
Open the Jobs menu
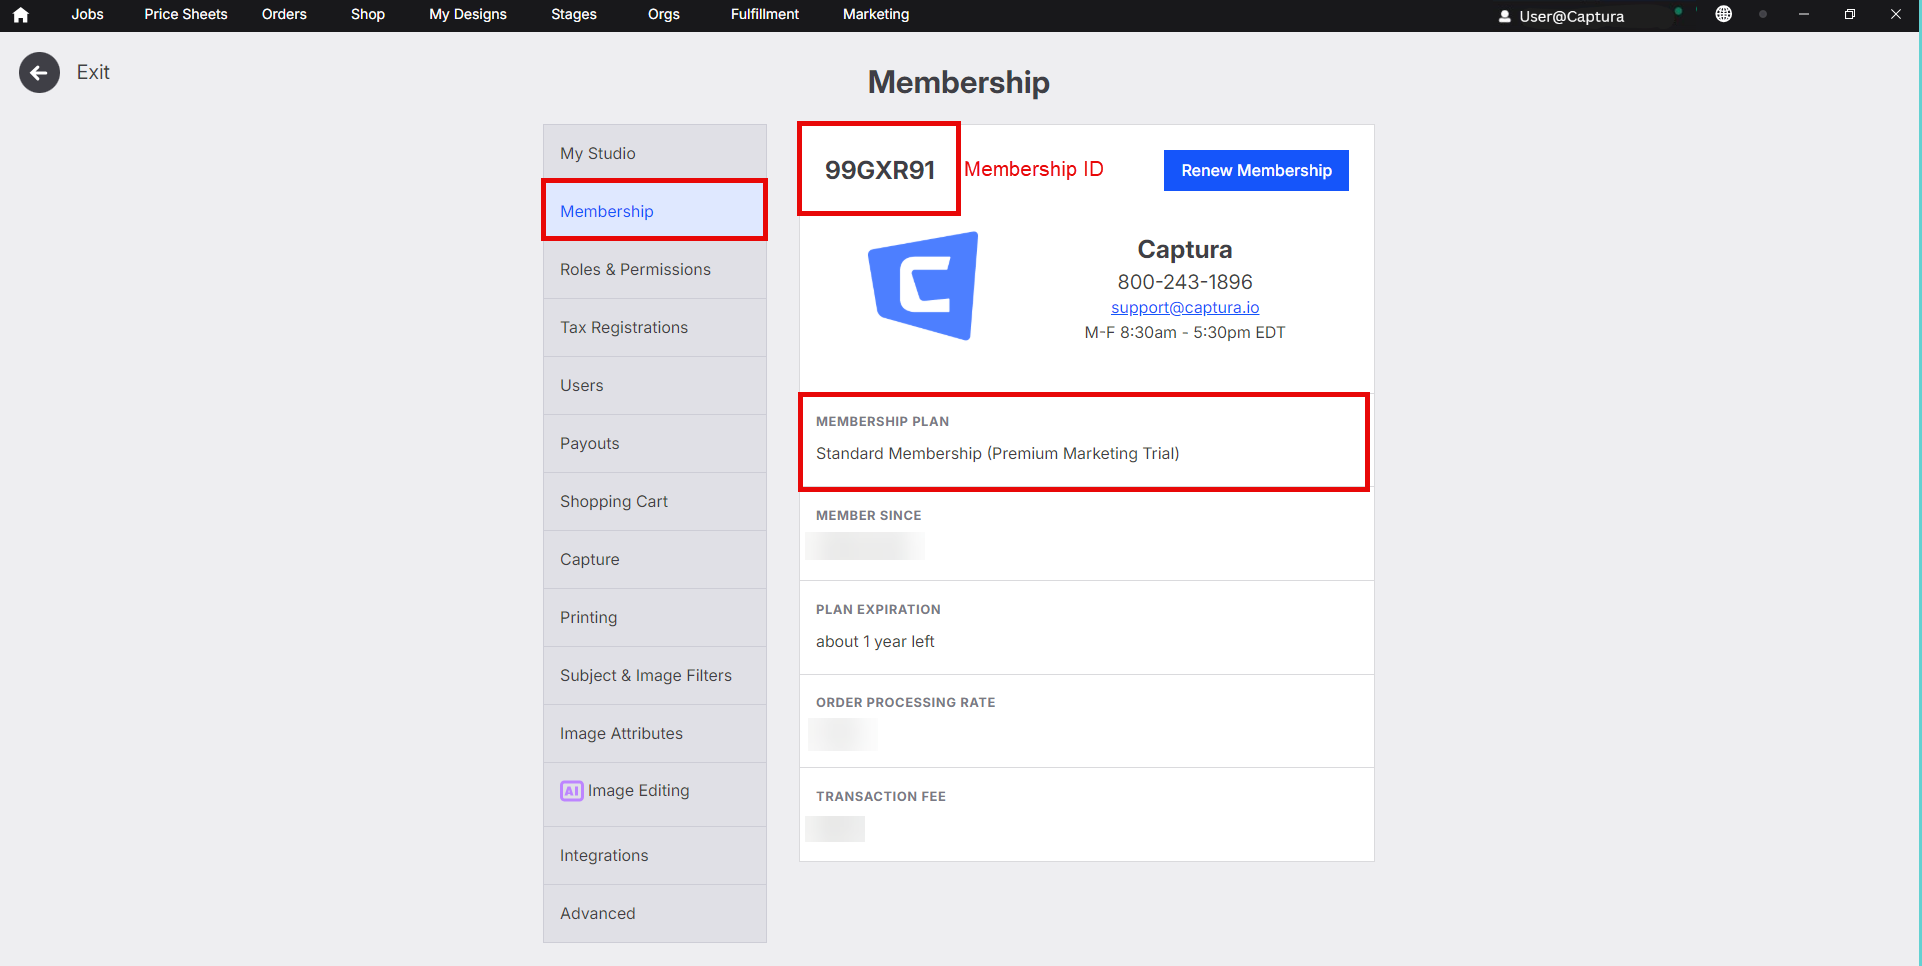tap(87, 14)
